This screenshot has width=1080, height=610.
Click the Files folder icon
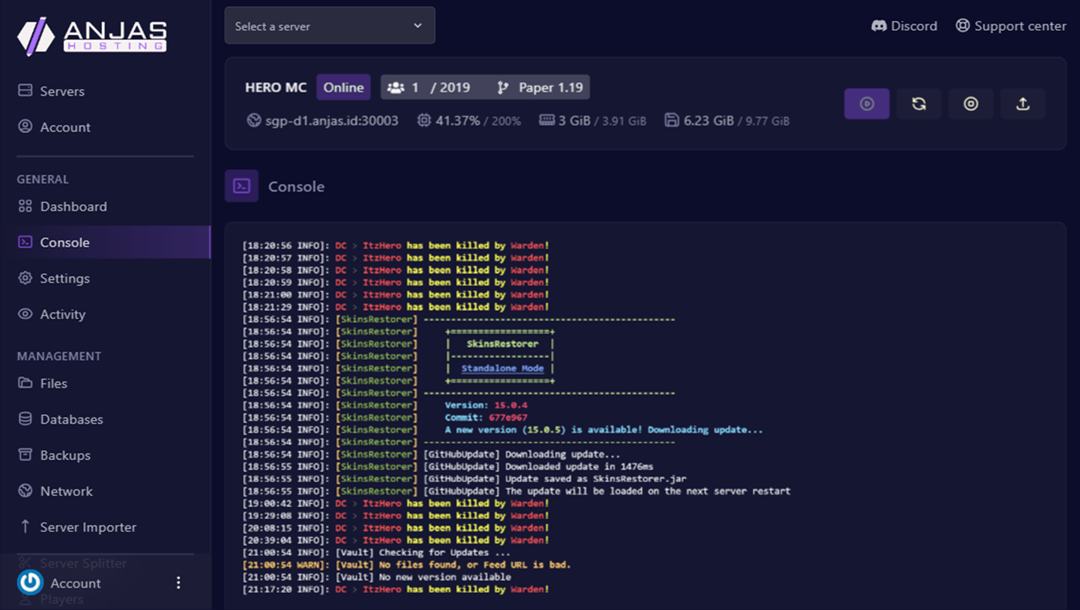25,383
